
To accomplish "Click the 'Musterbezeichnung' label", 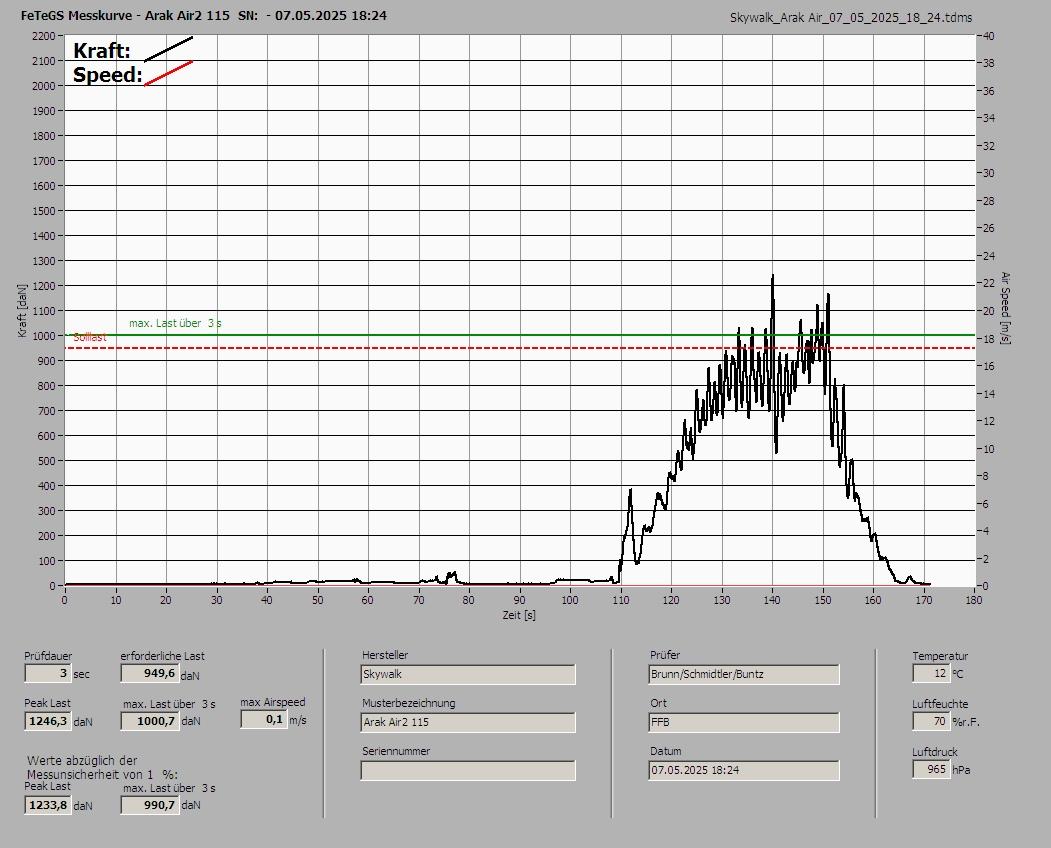I will (x=408, y=703).
